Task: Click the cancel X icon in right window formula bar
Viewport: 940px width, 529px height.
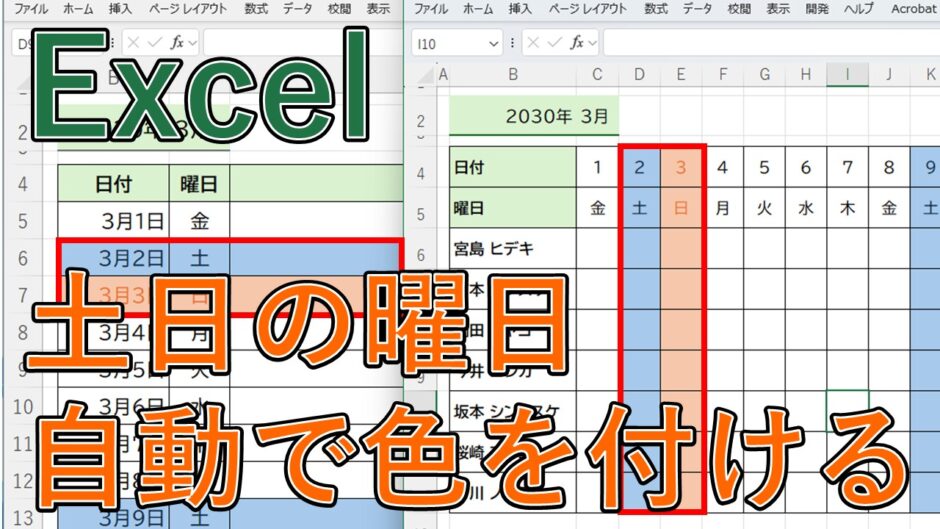Action: (x=534, y=42)
